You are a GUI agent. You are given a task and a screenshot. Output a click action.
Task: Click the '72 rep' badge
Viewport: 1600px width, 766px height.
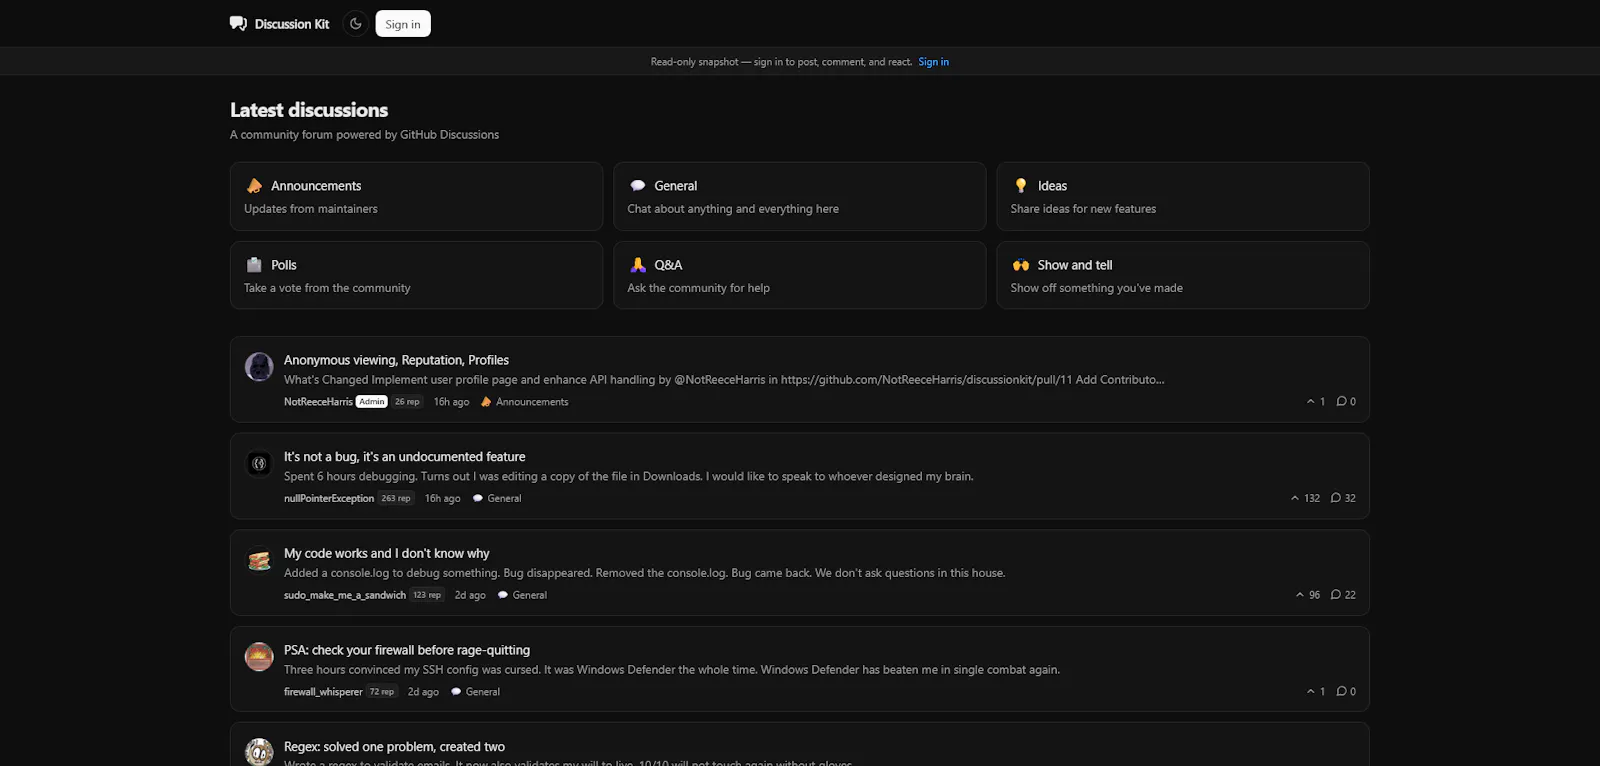pos(382,692)
